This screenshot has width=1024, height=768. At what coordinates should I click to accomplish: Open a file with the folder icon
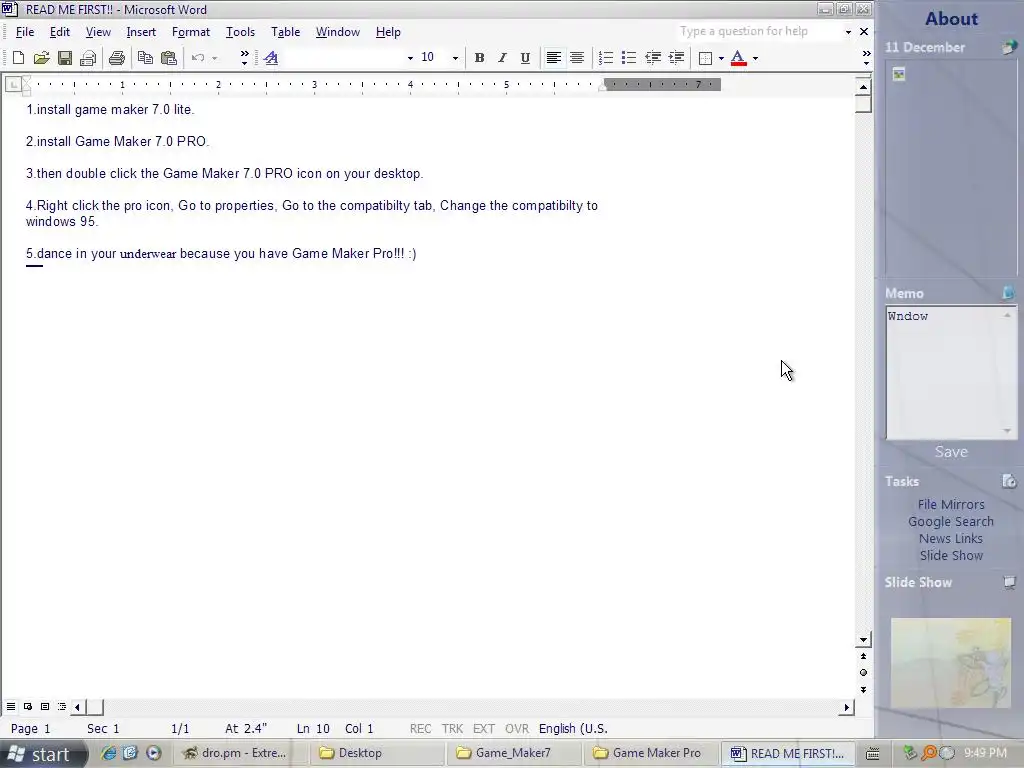[x=41, y=58]
